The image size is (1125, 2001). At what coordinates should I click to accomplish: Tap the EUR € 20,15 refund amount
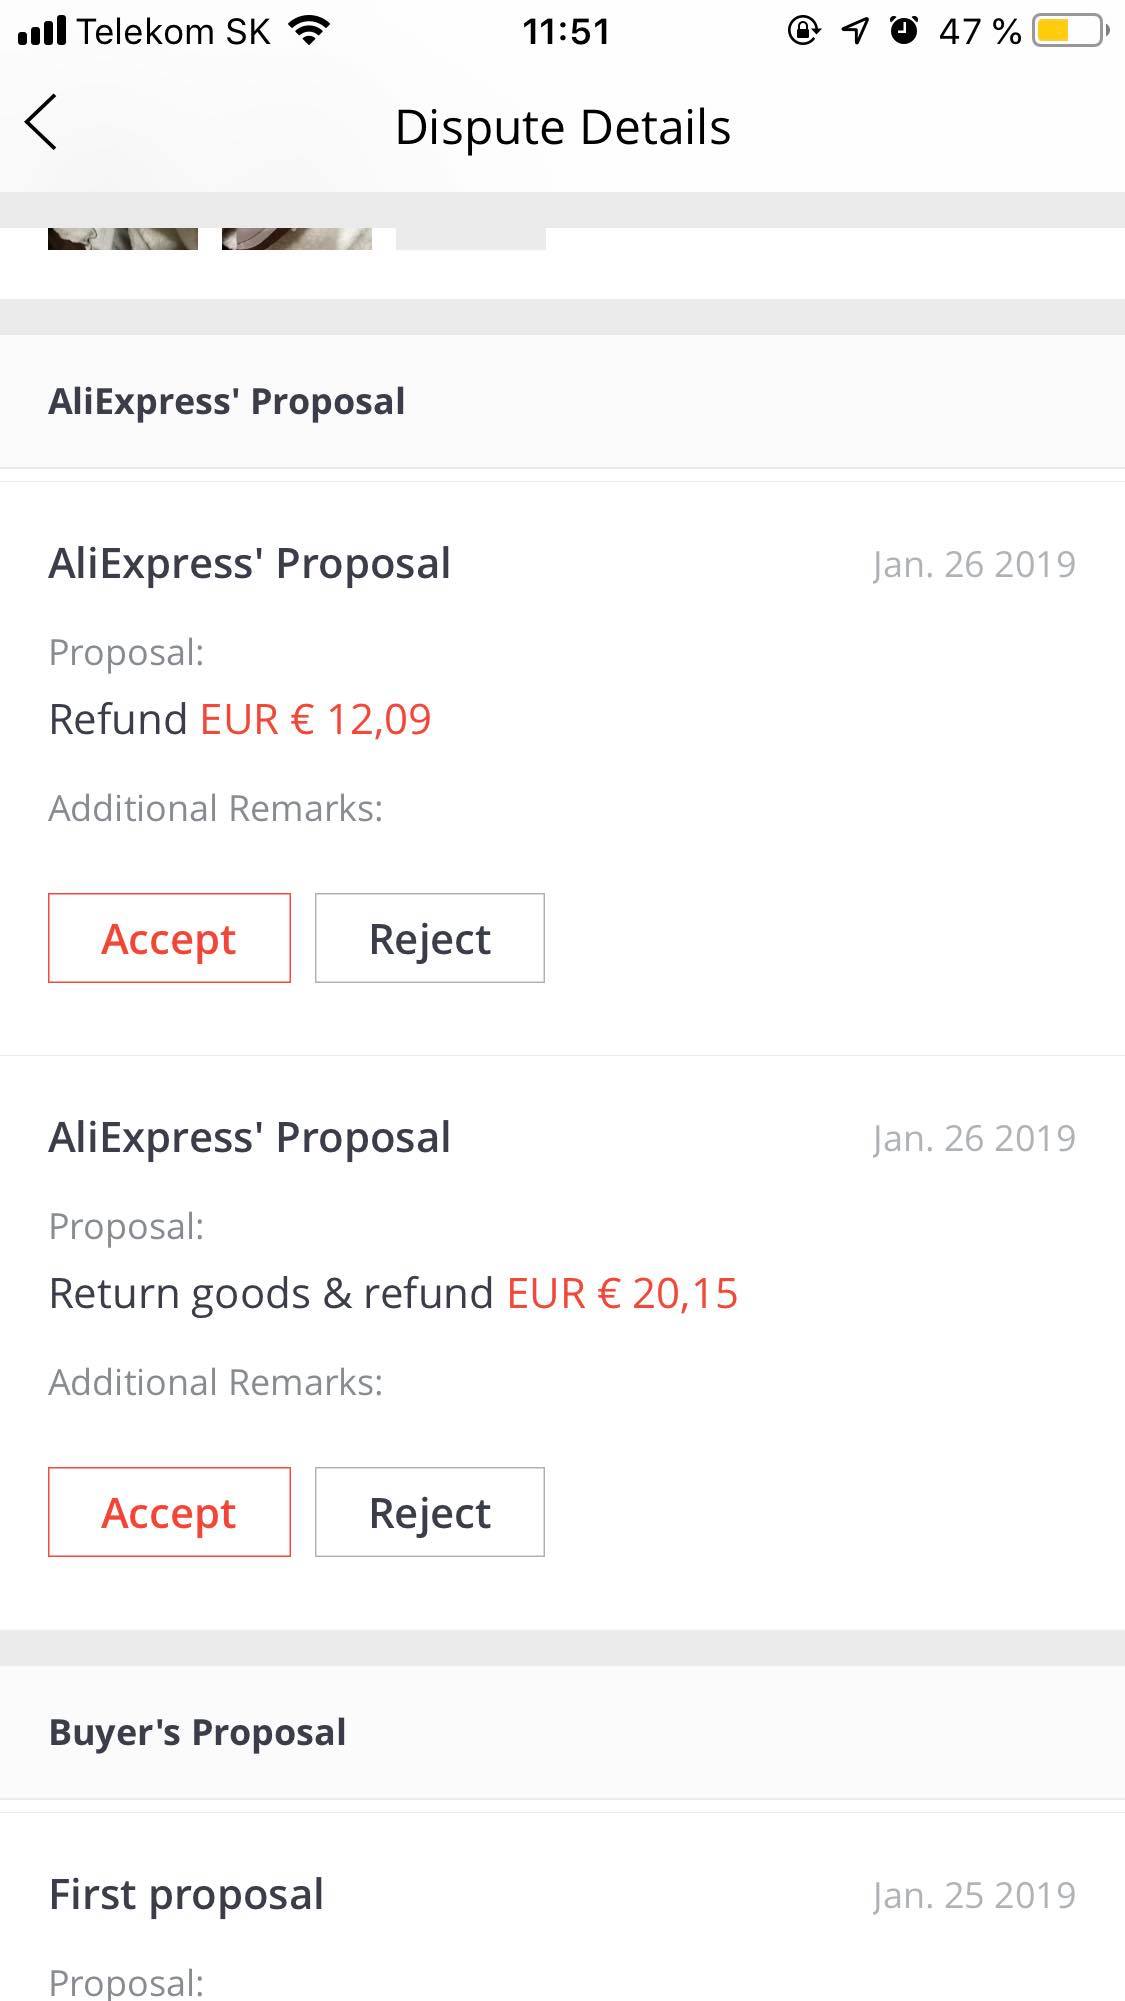click(x=622, y=1294)
